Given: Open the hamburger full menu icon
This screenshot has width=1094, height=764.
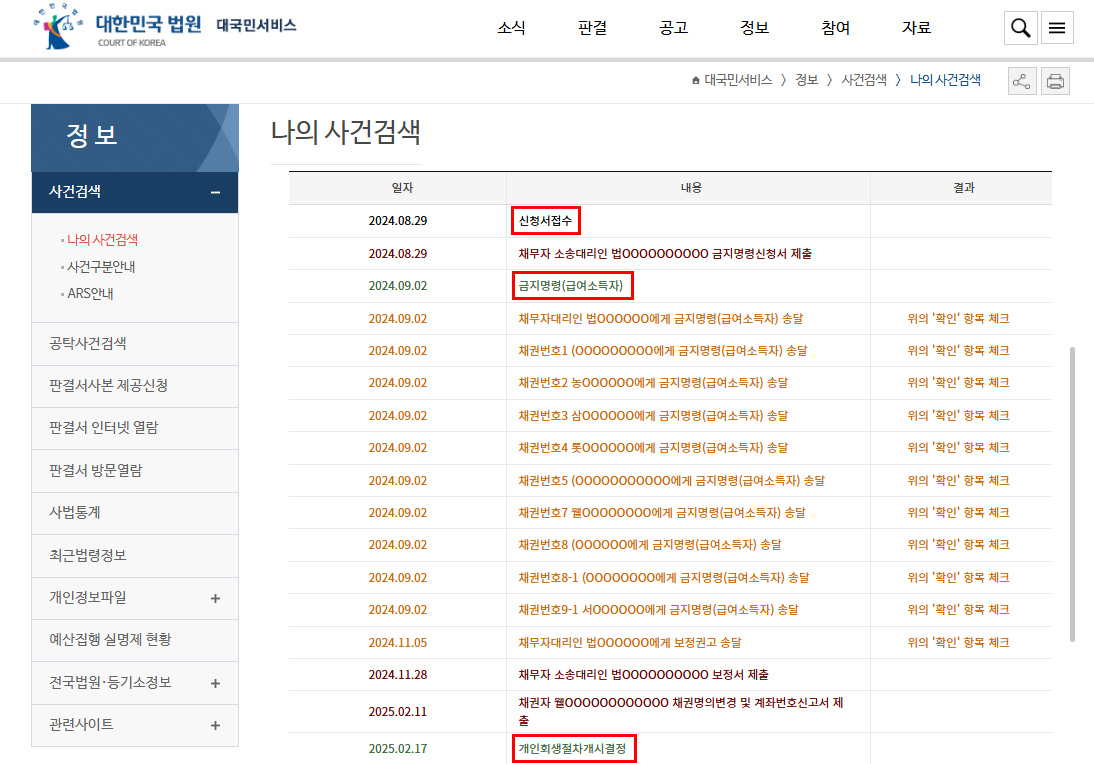Looking at the screenshot, I should (1057, 28).
